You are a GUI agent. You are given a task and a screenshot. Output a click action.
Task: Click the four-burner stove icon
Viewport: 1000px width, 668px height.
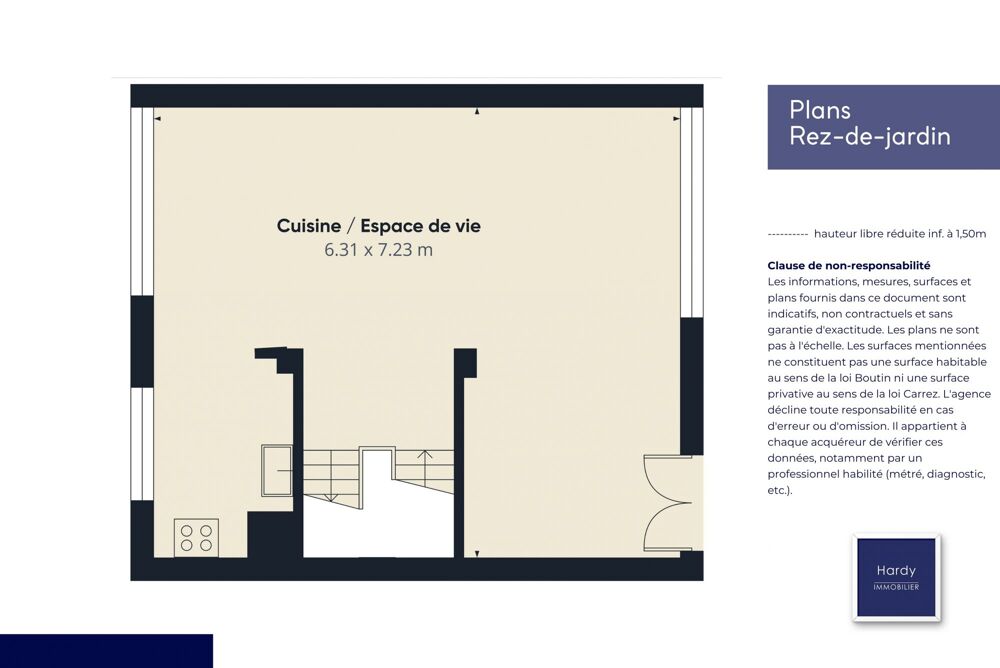[196, 537]
